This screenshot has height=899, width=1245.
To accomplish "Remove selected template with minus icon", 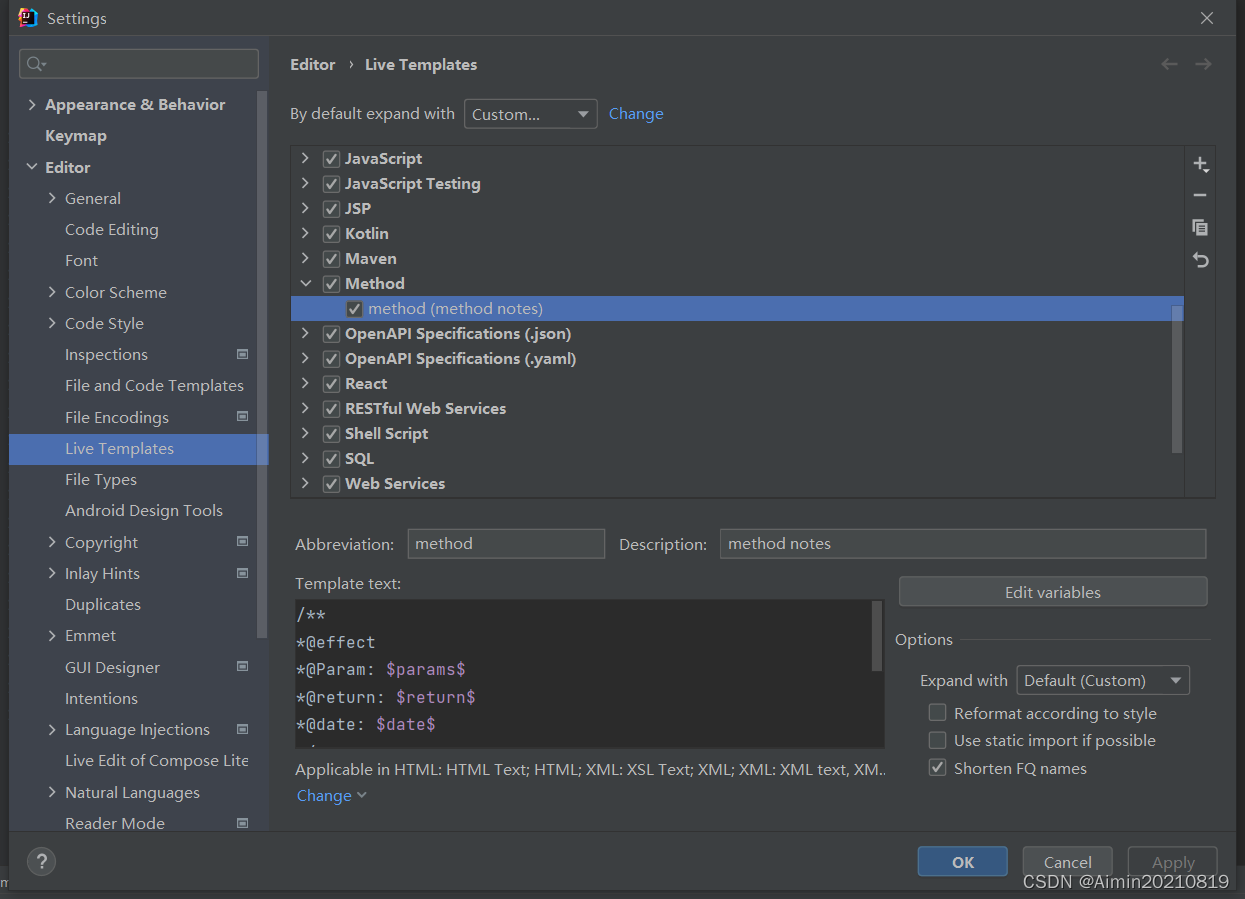I will click(x=1201, y=196).
